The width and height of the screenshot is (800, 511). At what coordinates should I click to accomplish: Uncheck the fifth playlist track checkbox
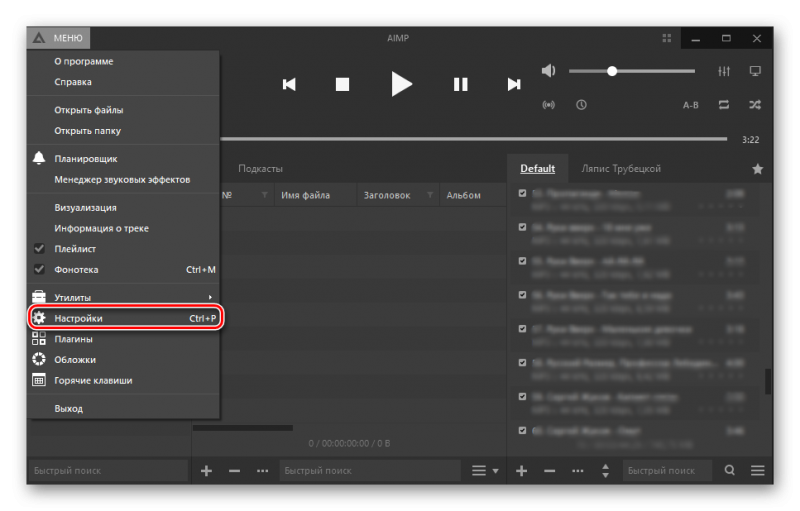(x=522, y=329)
